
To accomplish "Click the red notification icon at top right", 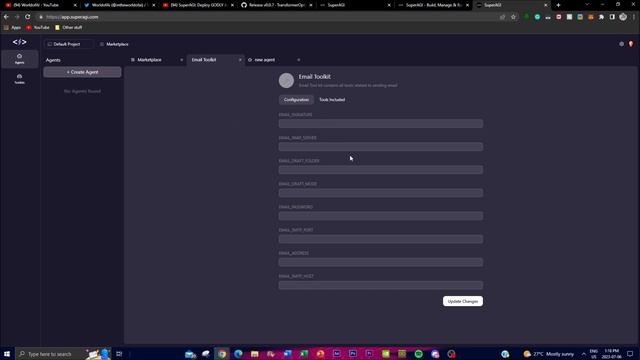I will (631, 44).
